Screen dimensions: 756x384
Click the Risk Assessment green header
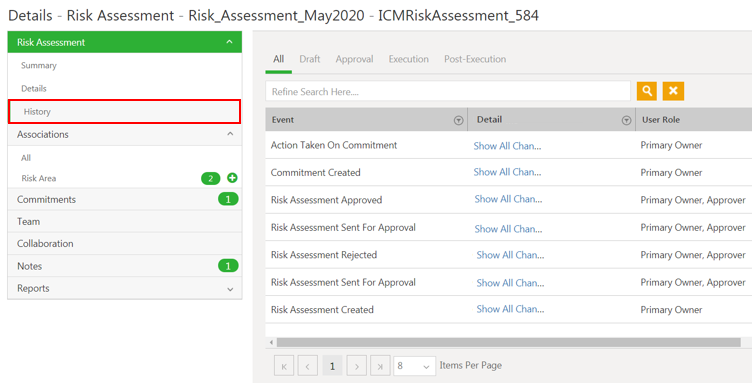point(124,42)
